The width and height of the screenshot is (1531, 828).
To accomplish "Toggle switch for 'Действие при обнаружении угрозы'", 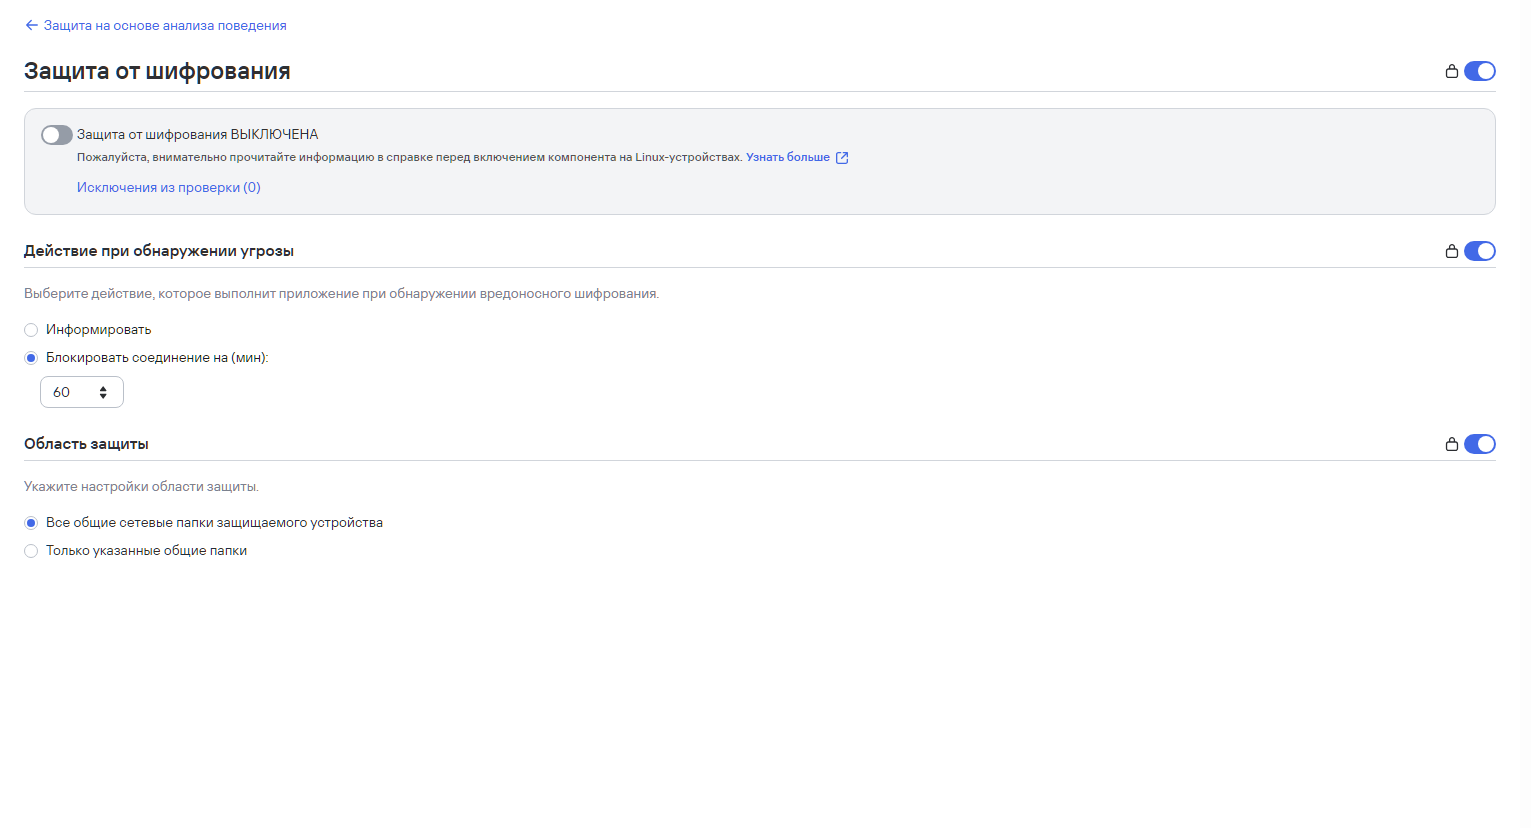I will (1480, 251).
